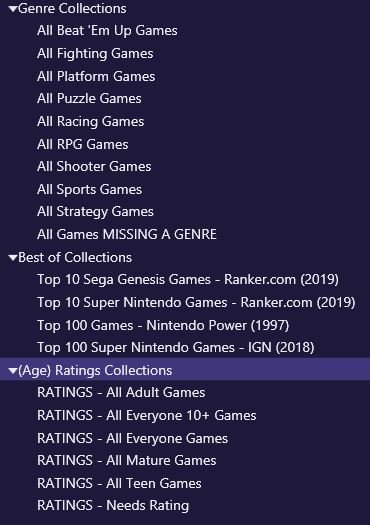Screen dimensions: 370x525
Task: Open RATINGS Needs Rating collection
Action: tap(113, 506)
